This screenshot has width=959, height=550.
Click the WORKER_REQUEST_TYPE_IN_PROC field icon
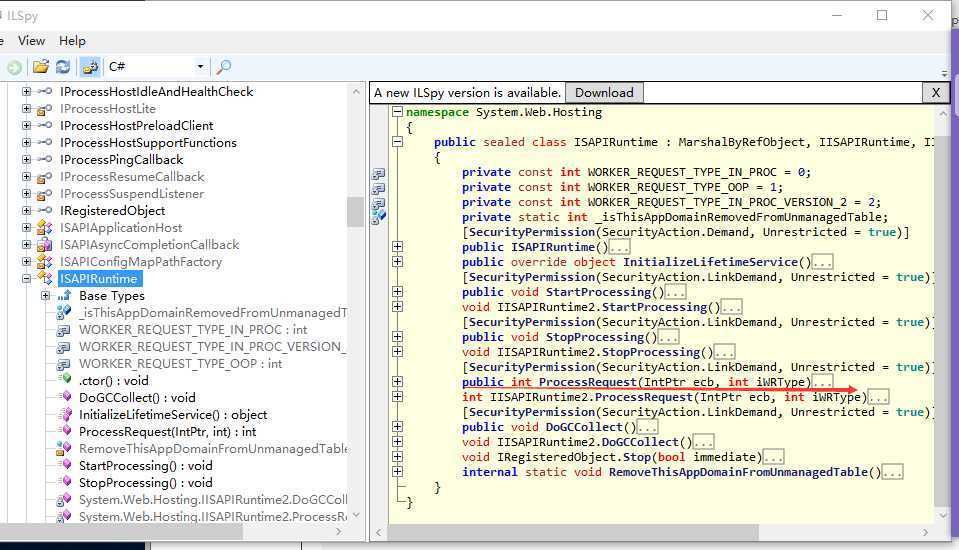tap(64, 330)
